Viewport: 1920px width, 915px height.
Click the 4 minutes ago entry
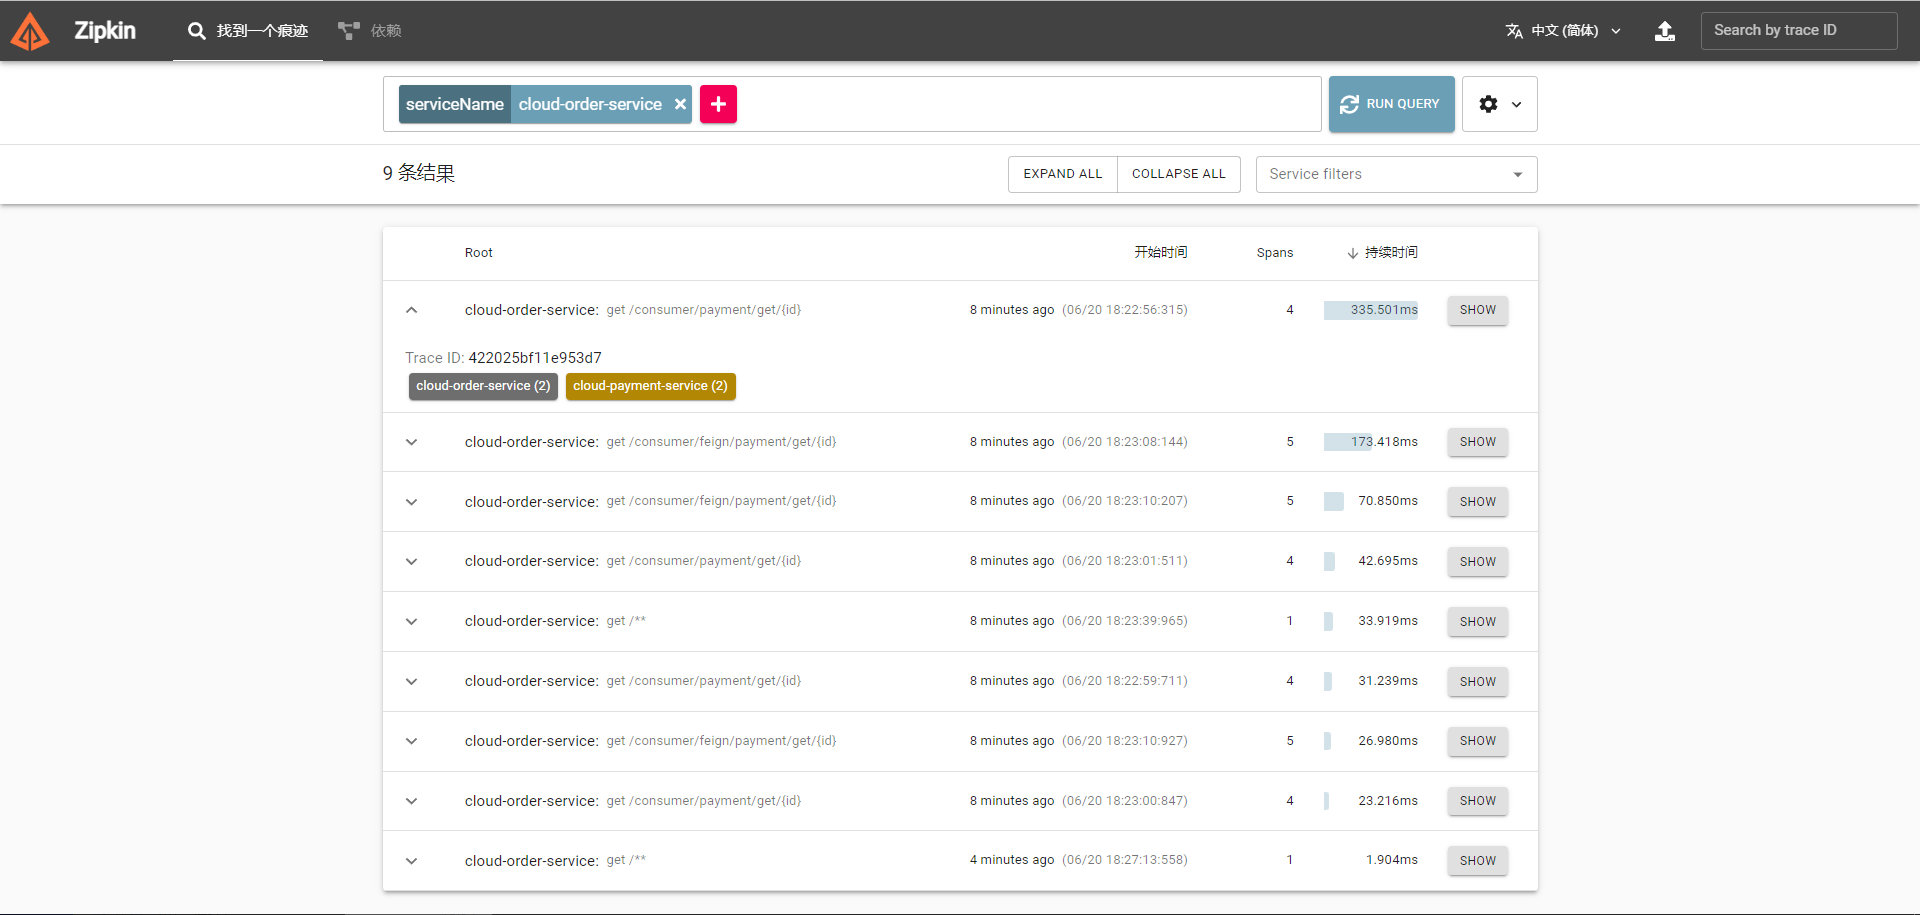(1012, 860)
